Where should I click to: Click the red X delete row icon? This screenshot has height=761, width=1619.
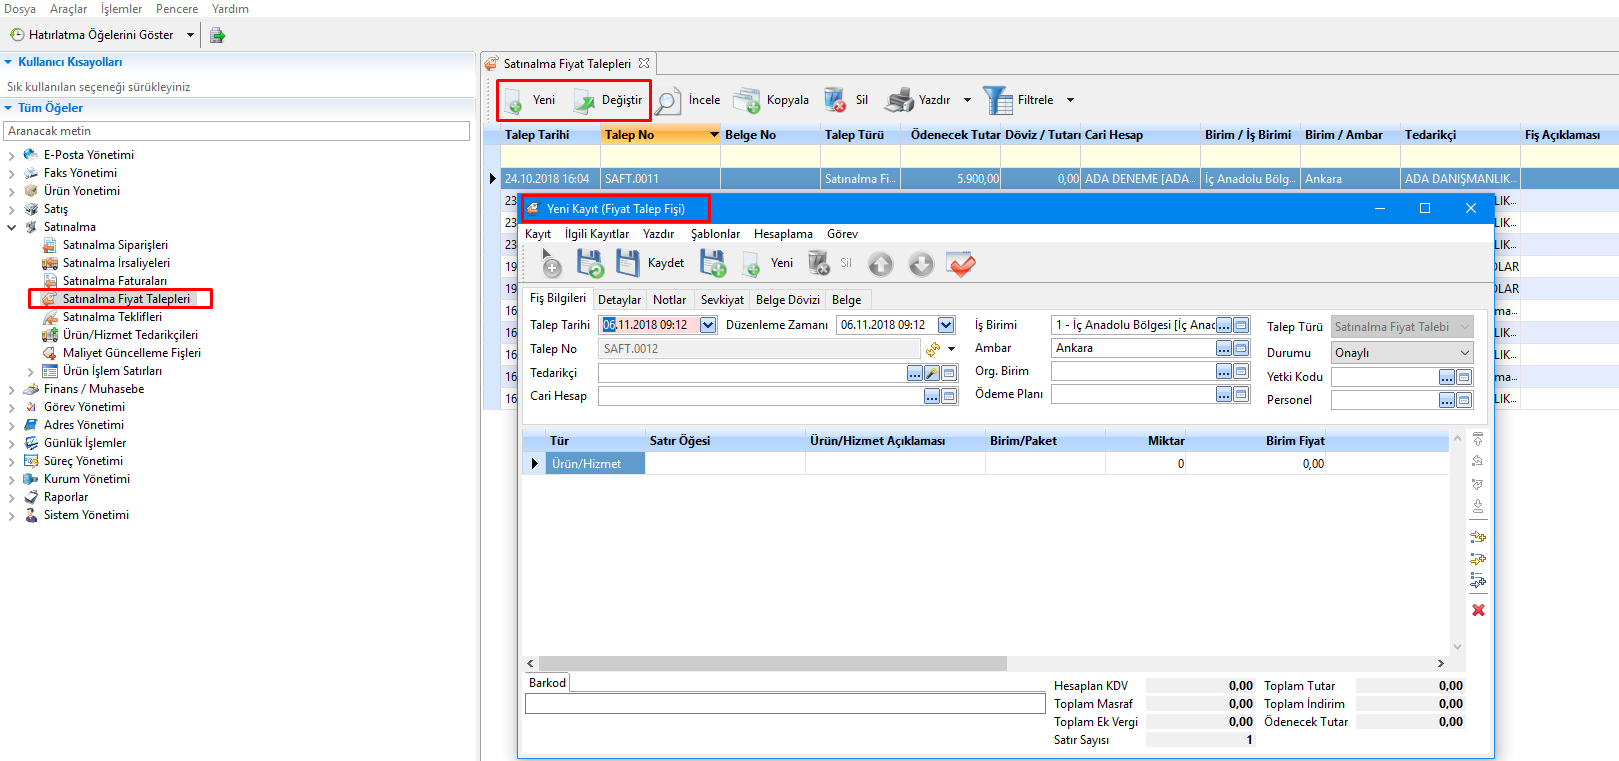click(1478, 610)
